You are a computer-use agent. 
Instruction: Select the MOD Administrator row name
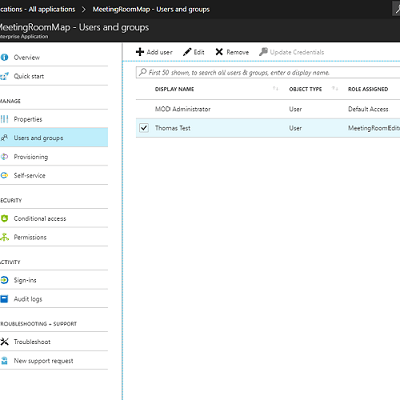coord(183,109)
